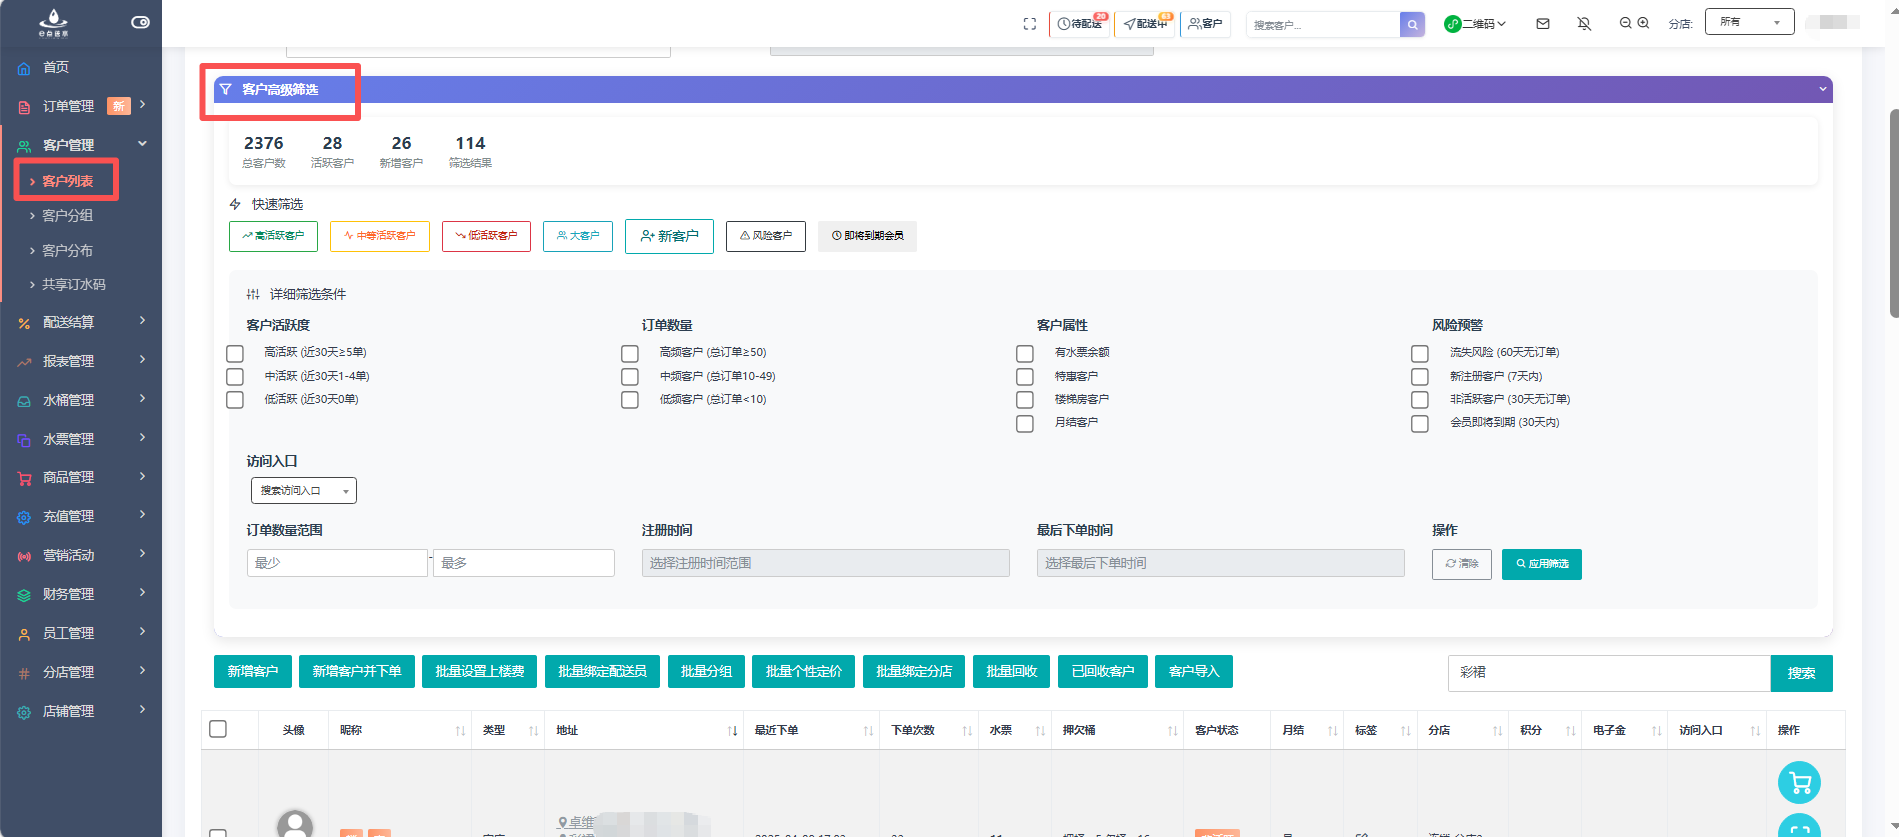Toggle the sidebar collapse icon
Image resolution: width=1899 pixels, height=837 pixels.
click(140, 22)
